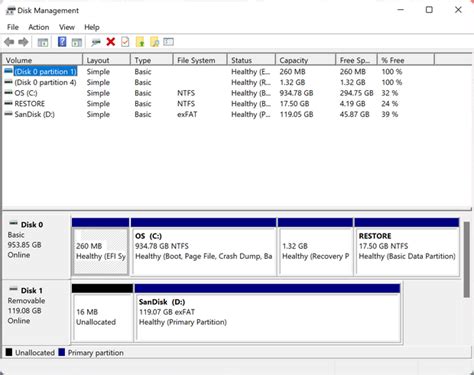
Task: Click the disk icon next to Disk 0
Action: [13, 224]
